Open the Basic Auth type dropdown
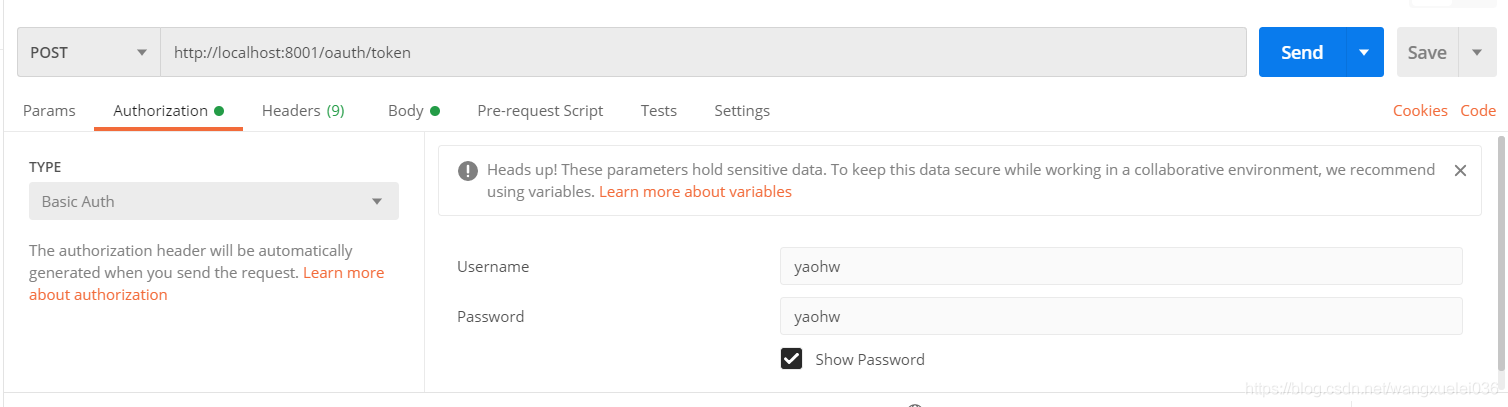The width and height of the screenshot is (1508, 407). pos(214,201)
